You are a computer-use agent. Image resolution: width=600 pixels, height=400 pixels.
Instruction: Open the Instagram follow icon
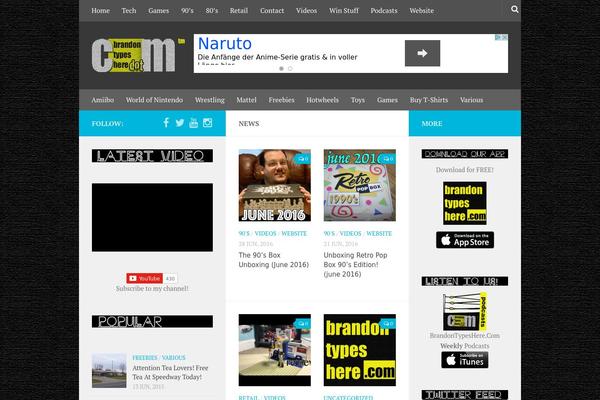point(207,122)
